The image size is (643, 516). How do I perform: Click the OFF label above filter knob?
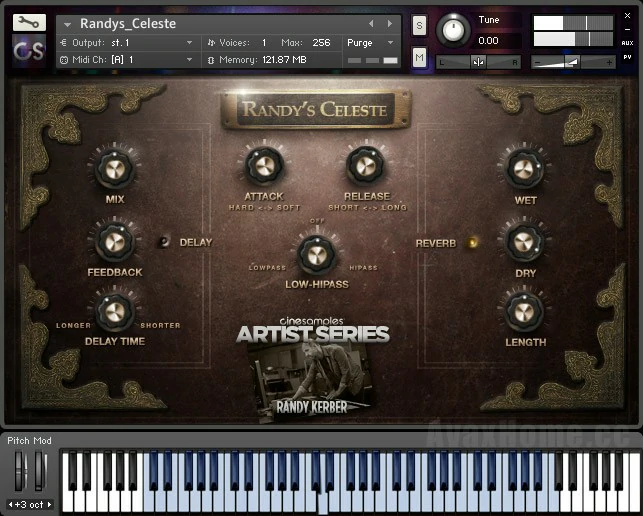[317, 221]
